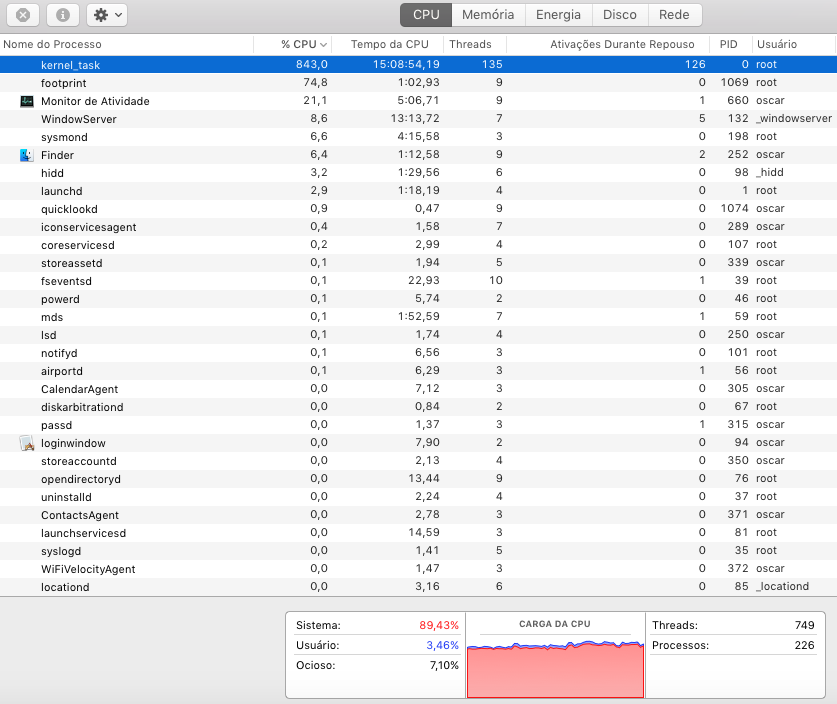Select the fseventsd process
837x704 pixels.
coord(418,281)
